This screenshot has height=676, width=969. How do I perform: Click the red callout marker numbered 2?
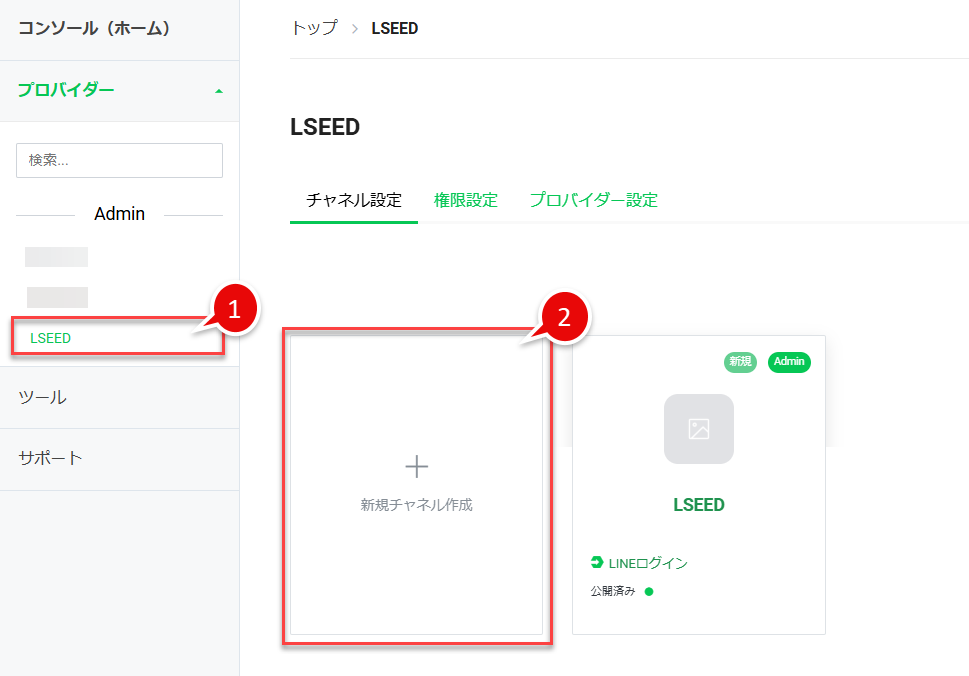pos(565,317)
